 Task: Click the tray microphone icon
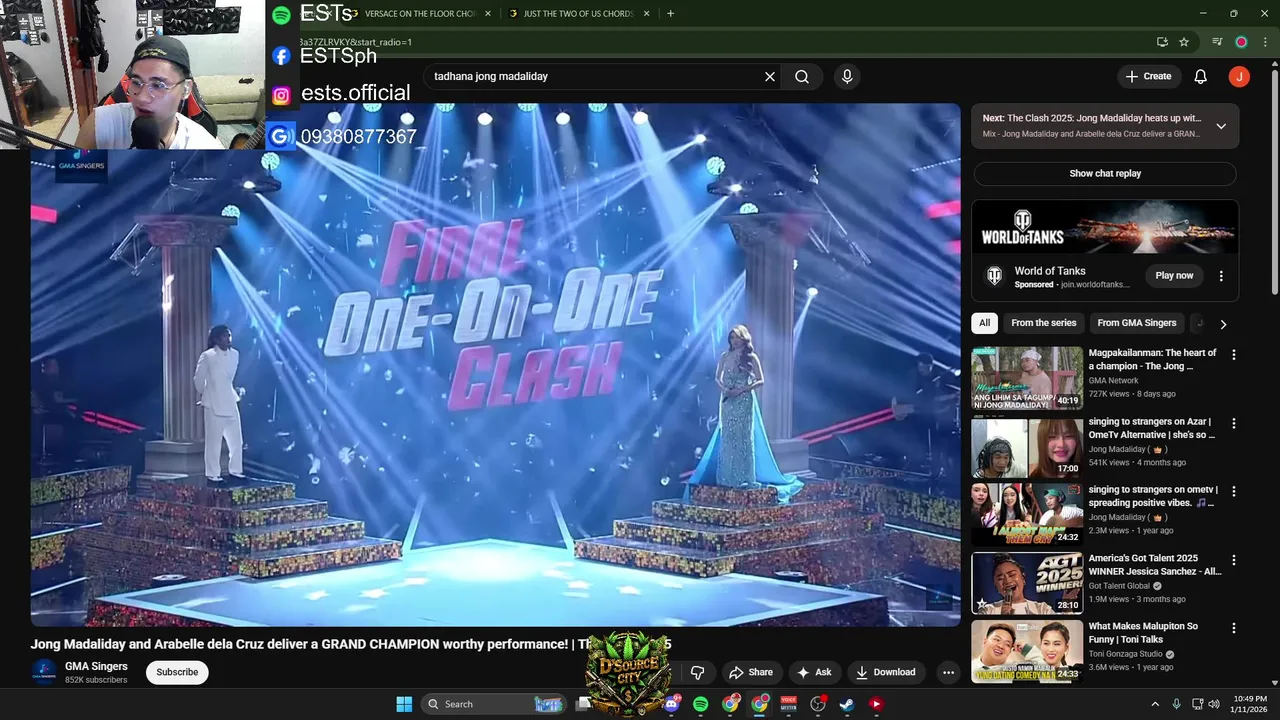coord(1176,704)
